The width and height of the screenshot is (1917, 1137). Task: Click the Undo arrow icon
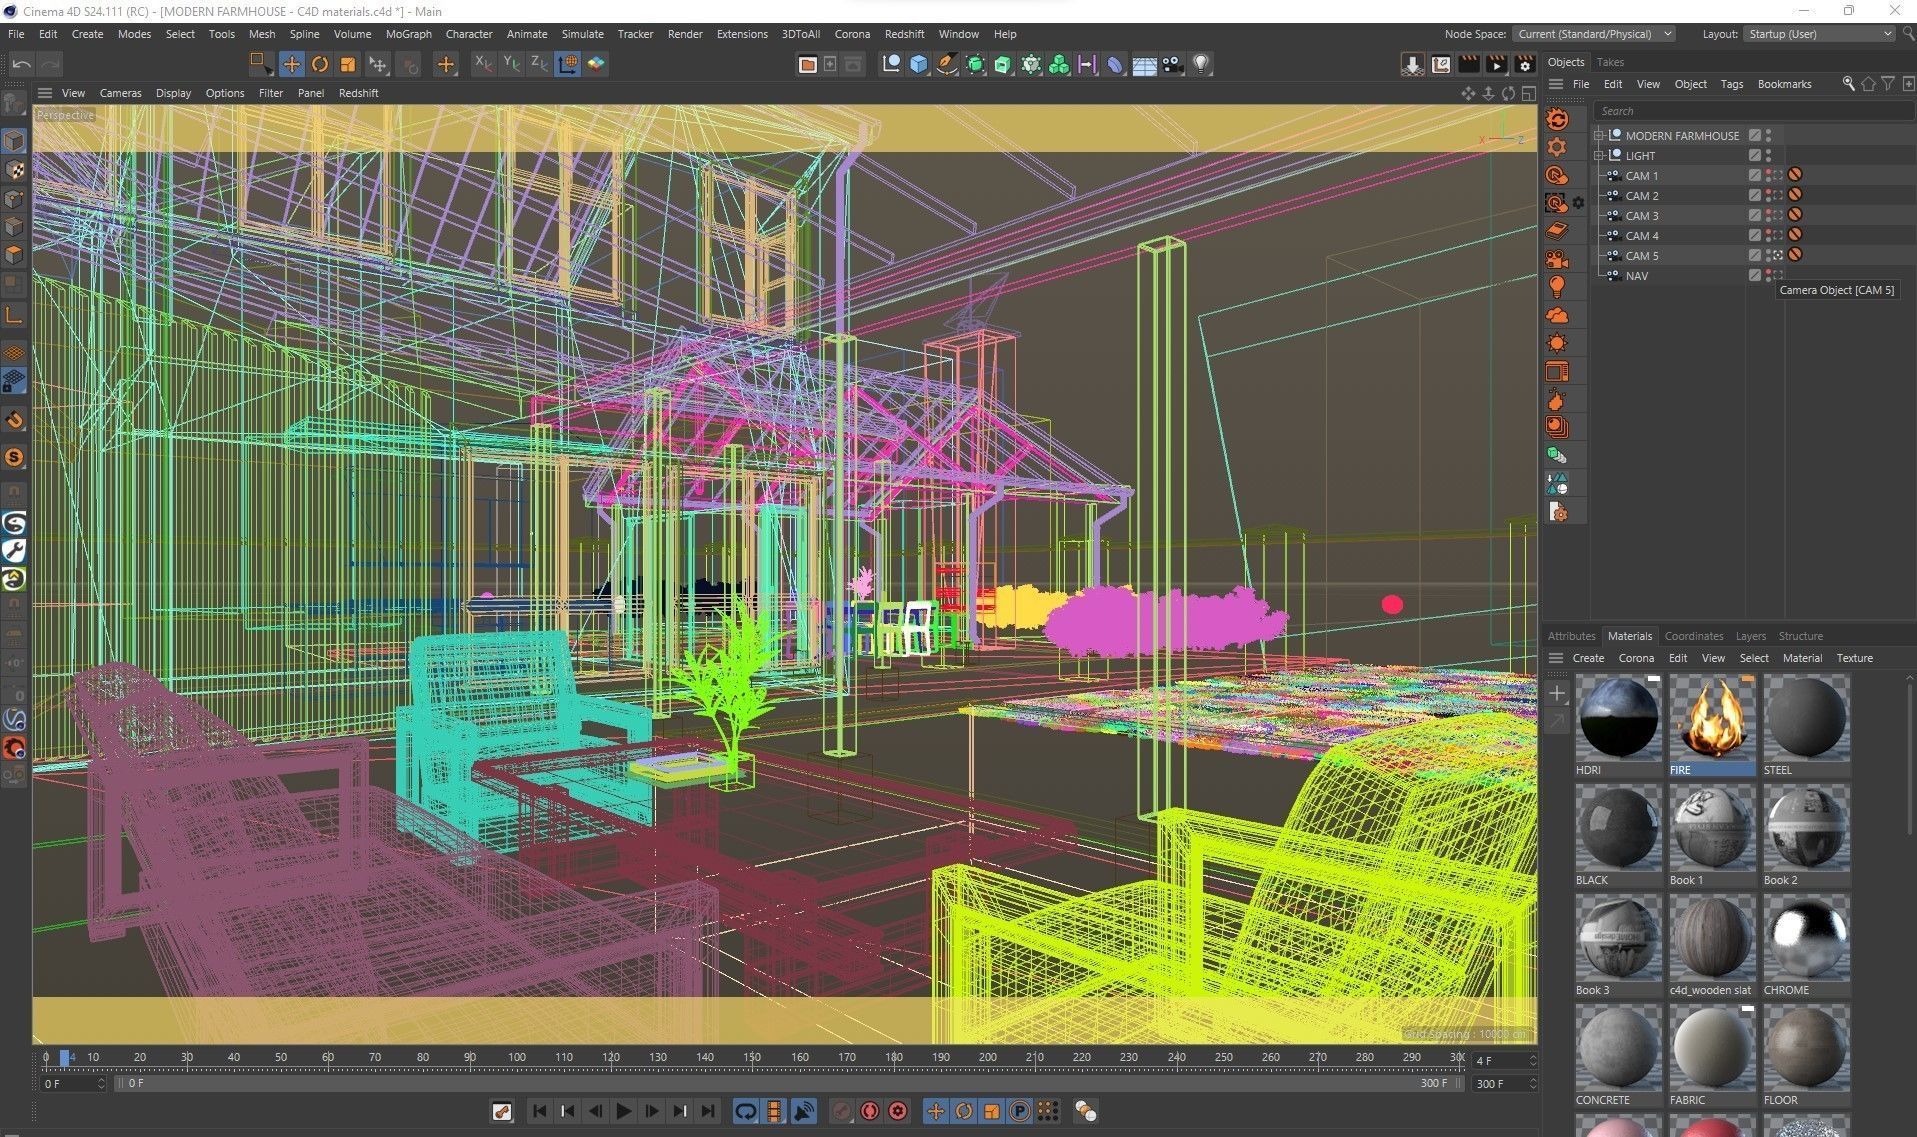22,64
